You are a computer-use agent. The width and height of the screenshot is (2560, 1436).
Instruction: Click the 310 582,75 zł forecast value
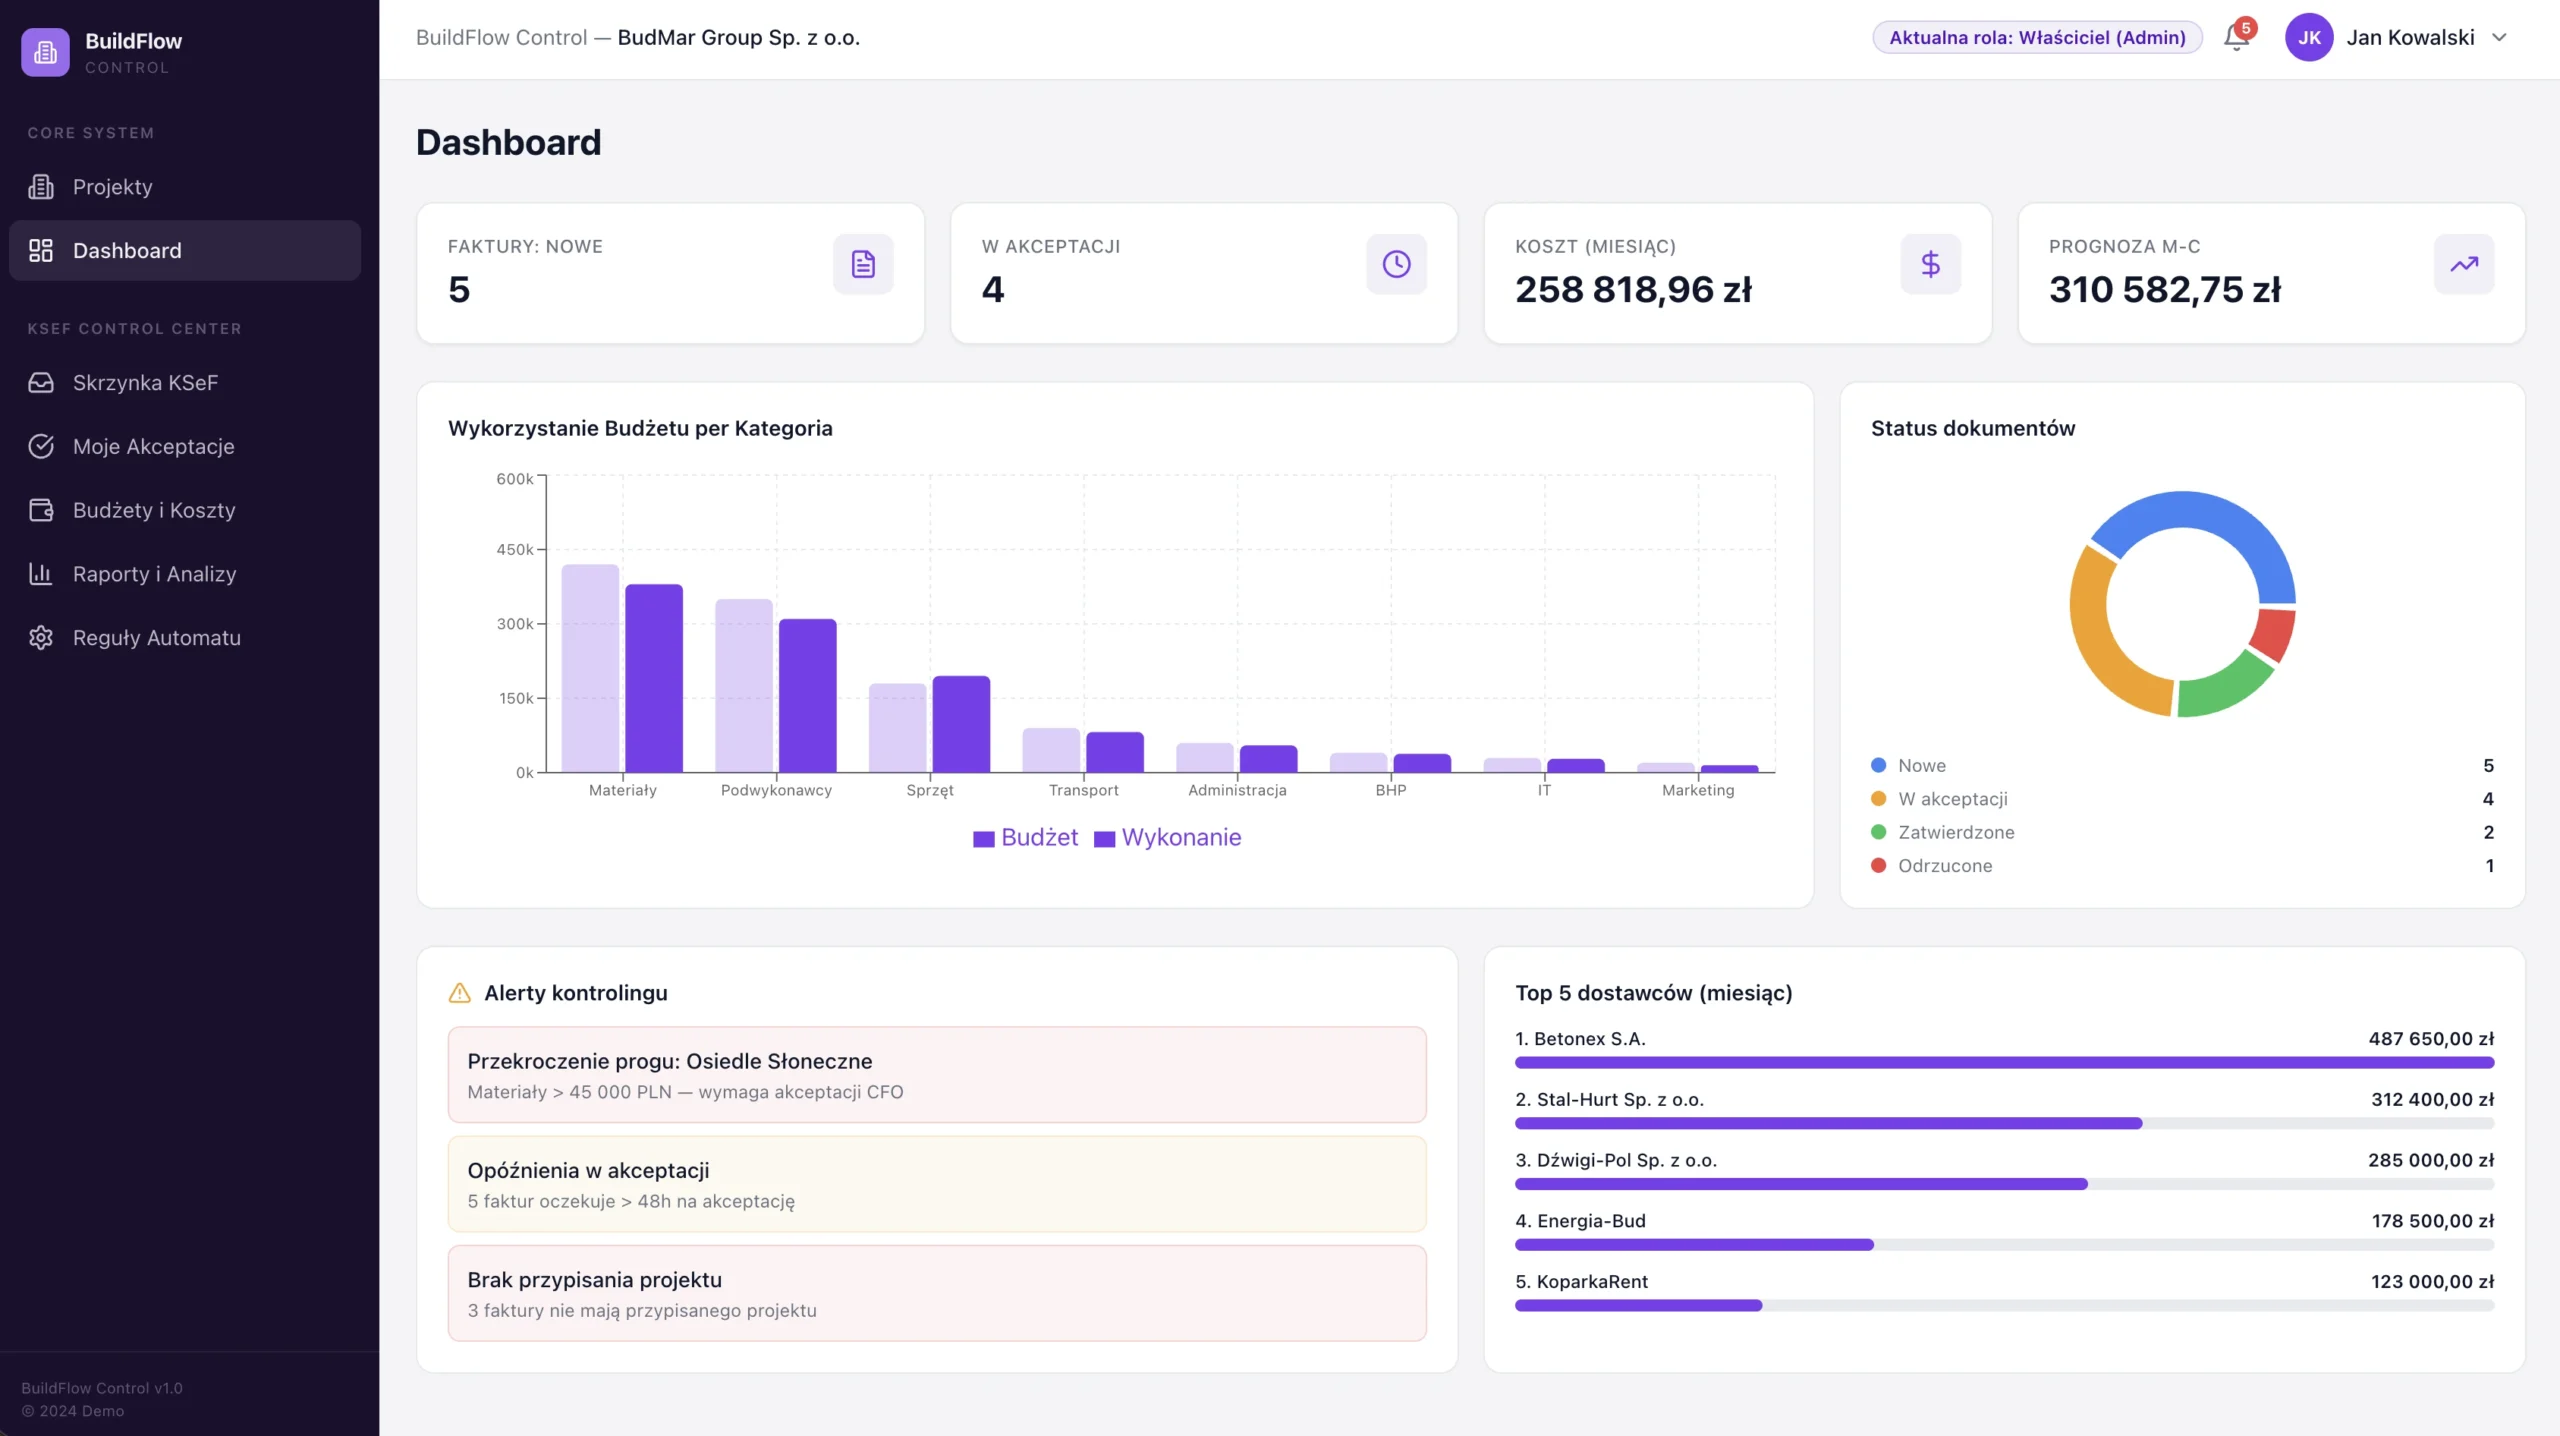pyautogui.click(x=2165, y=290)
